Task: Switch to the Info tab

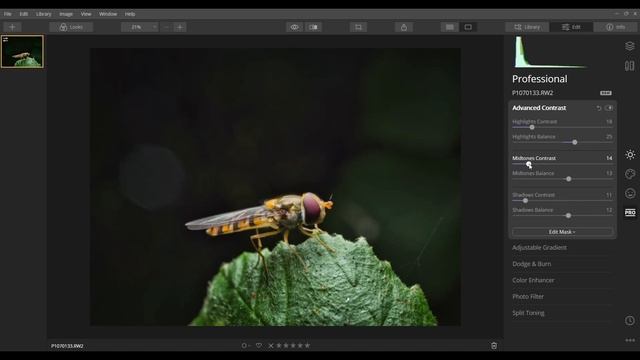Action: [x=616, y=27]
